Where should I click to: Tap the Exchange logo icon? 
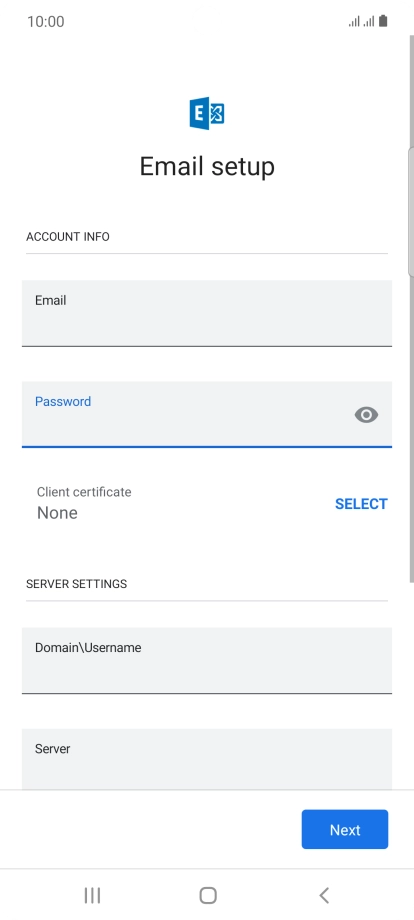point(207,113)
